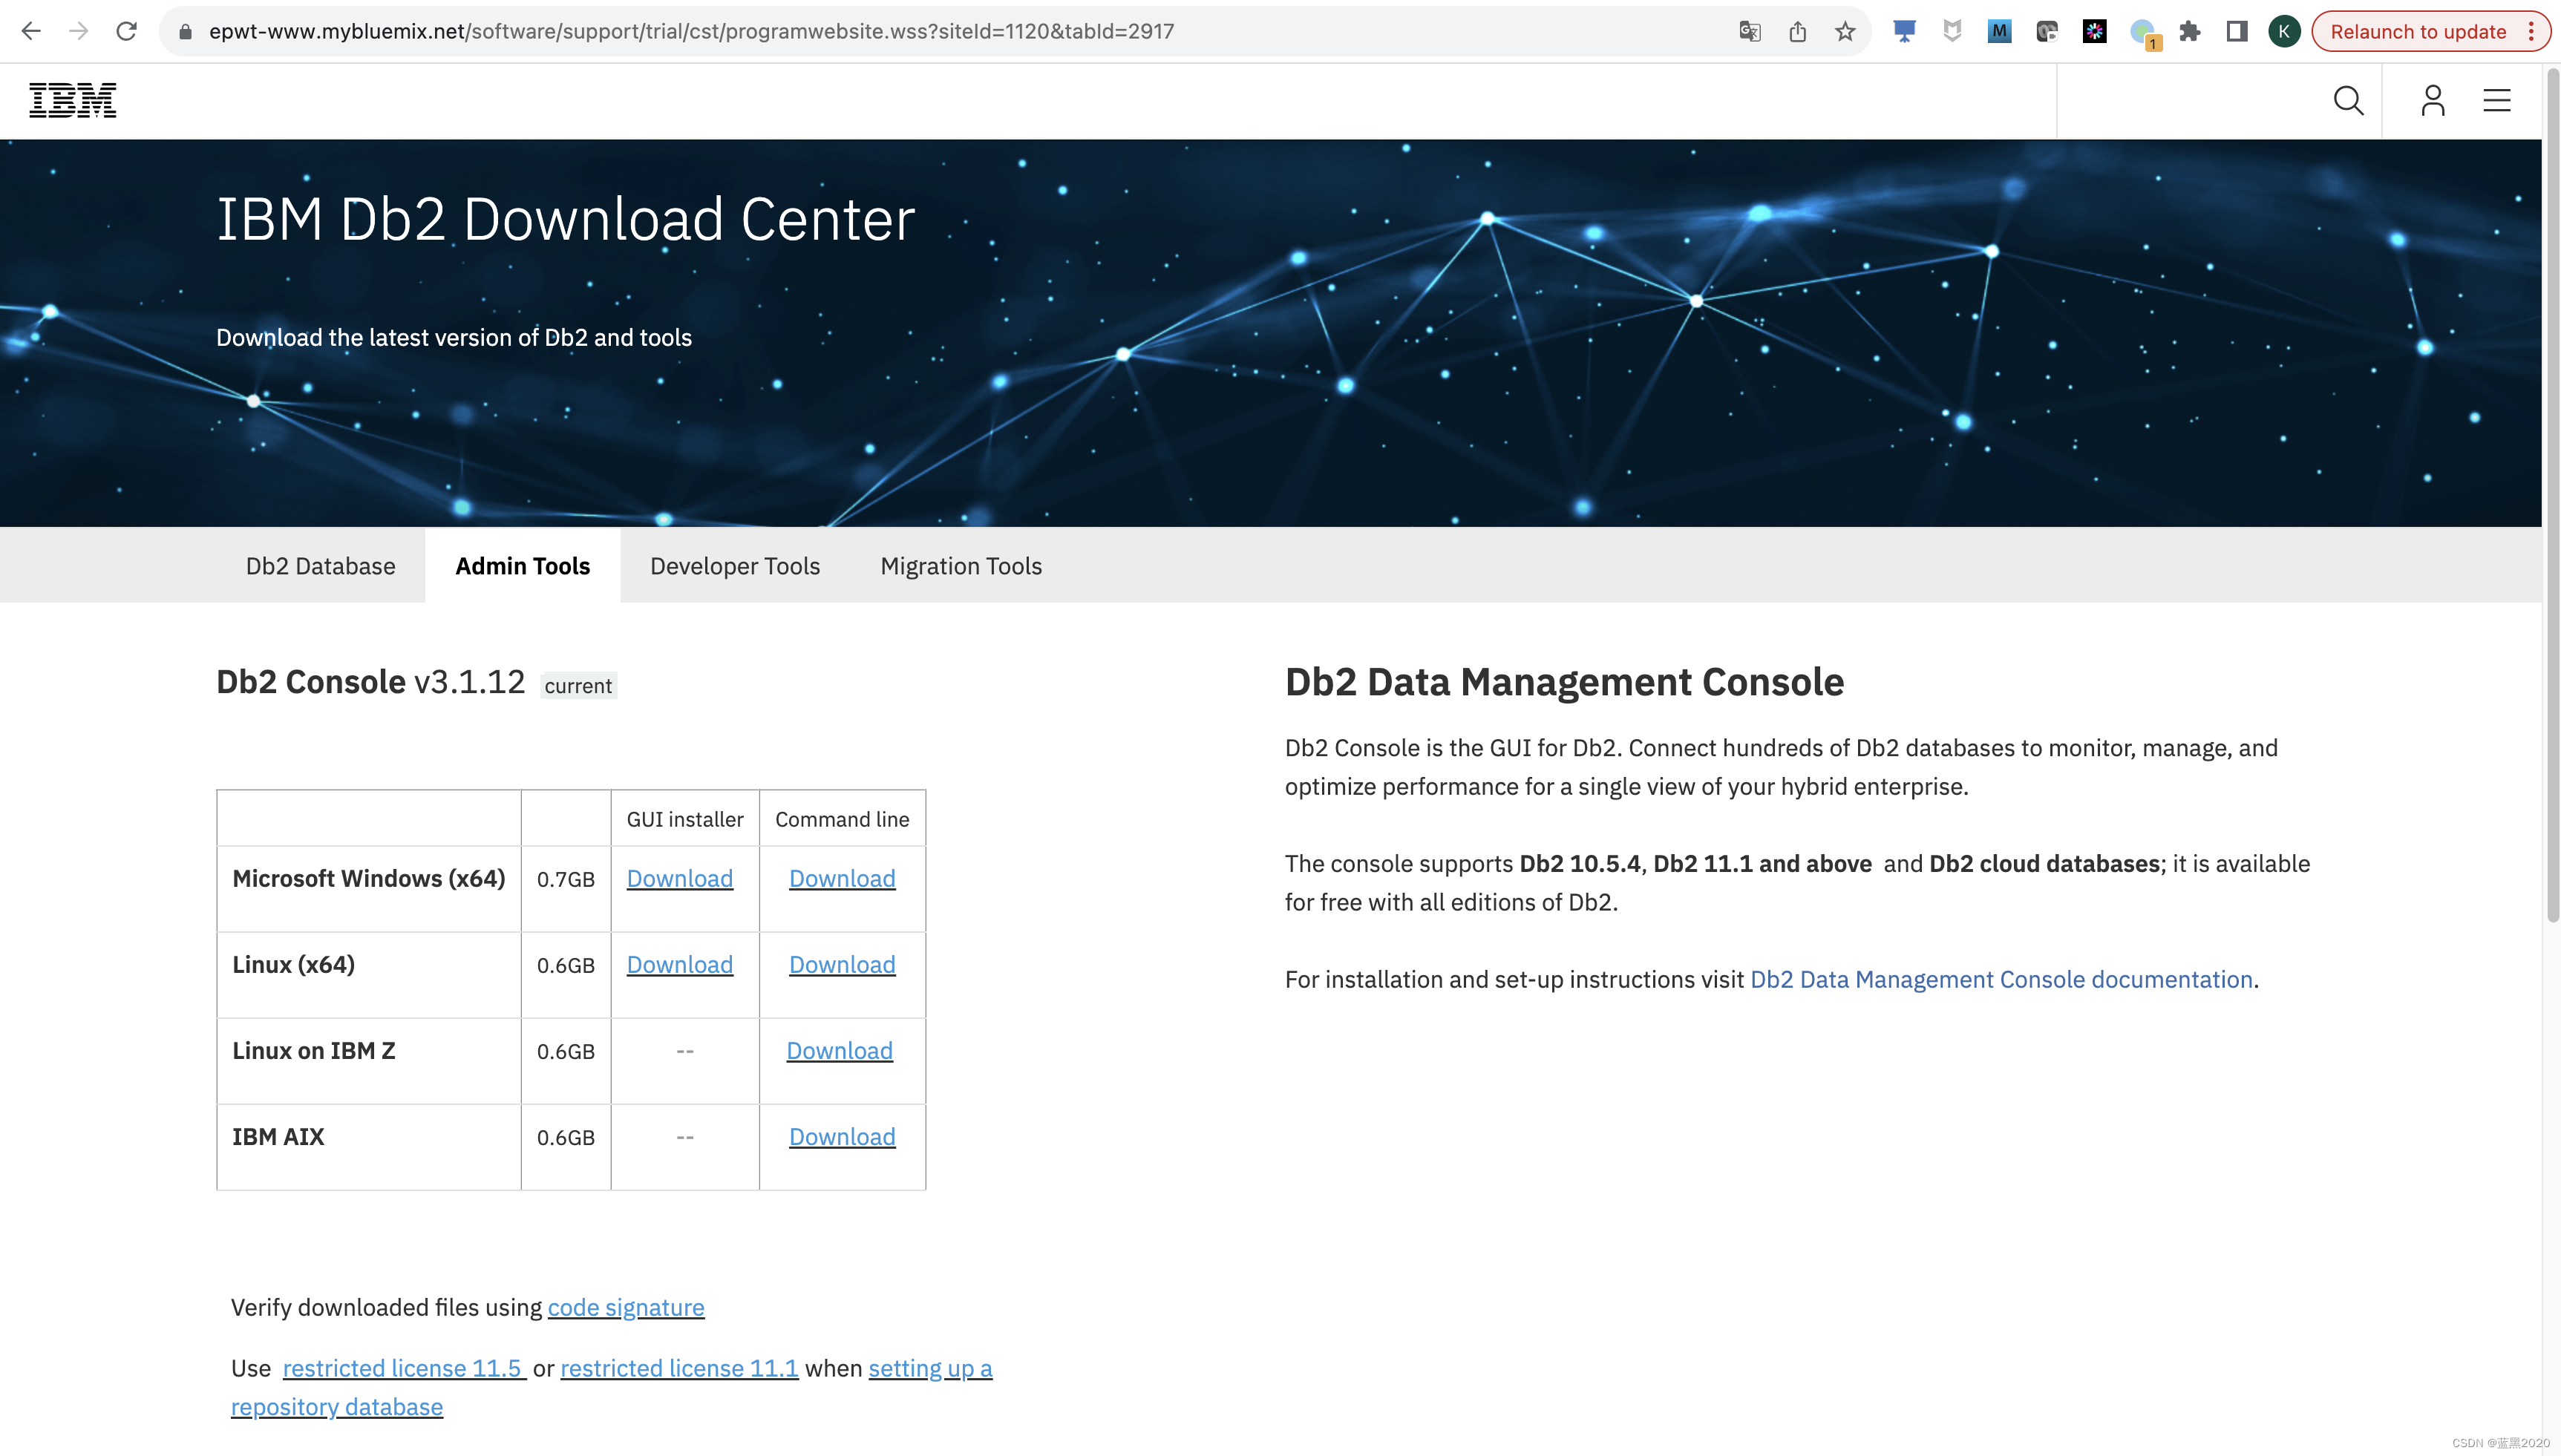Download Linux x64 GUI installer
Image resolution: width=2561 pixels, height=1456 pixels.
point(680,964)
